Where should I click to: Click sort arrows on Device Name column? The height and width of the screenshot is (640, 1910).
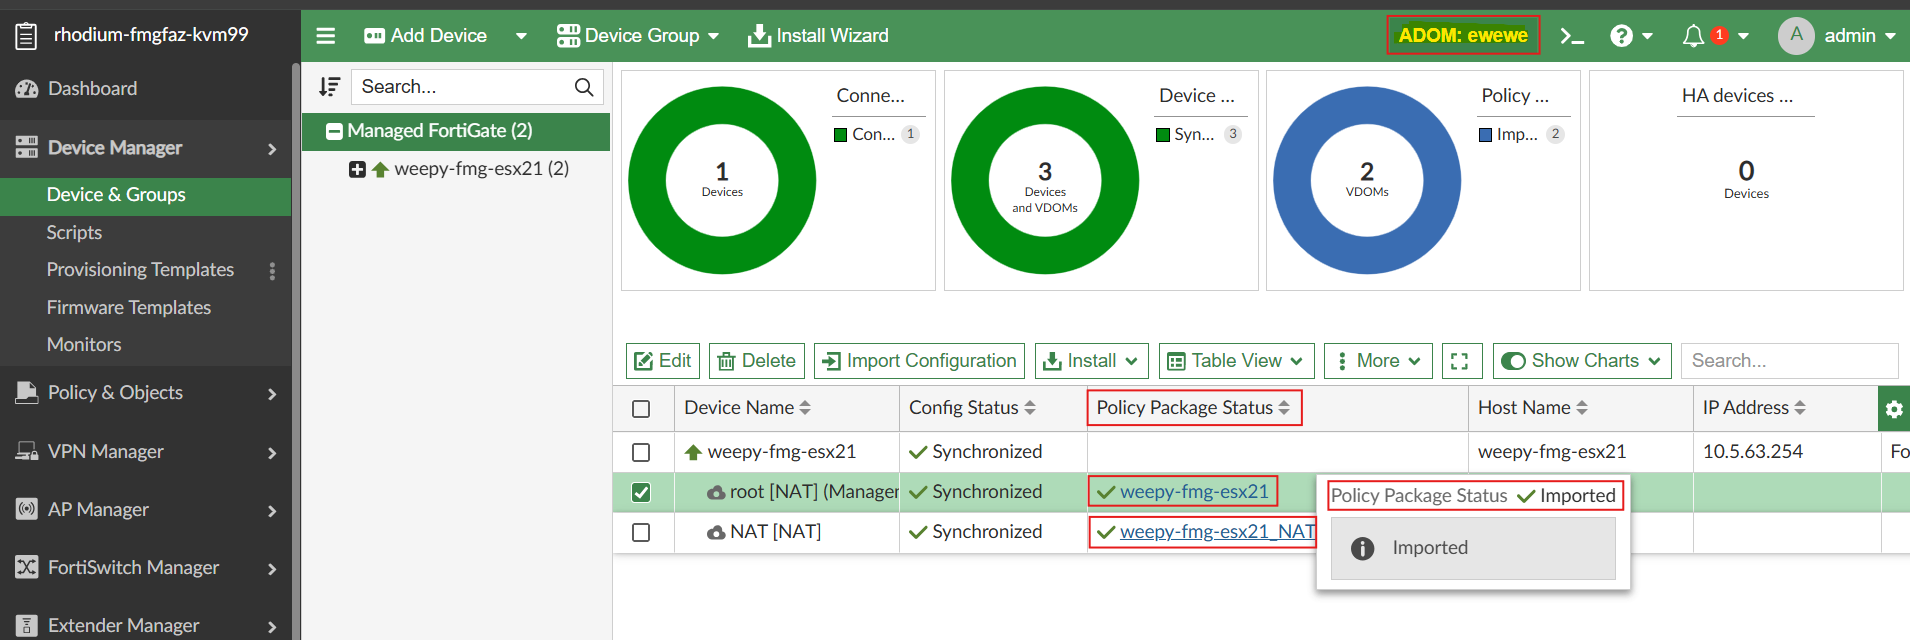[x=805, y=408]
